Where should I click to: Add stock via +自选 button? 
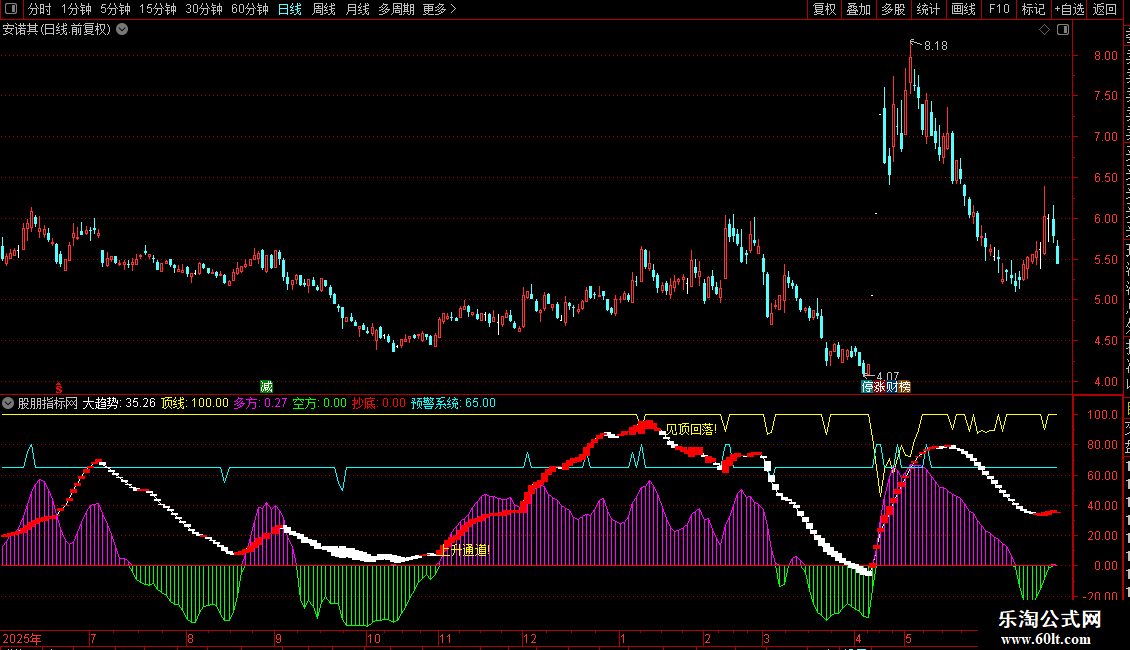tap(1069, 9)
